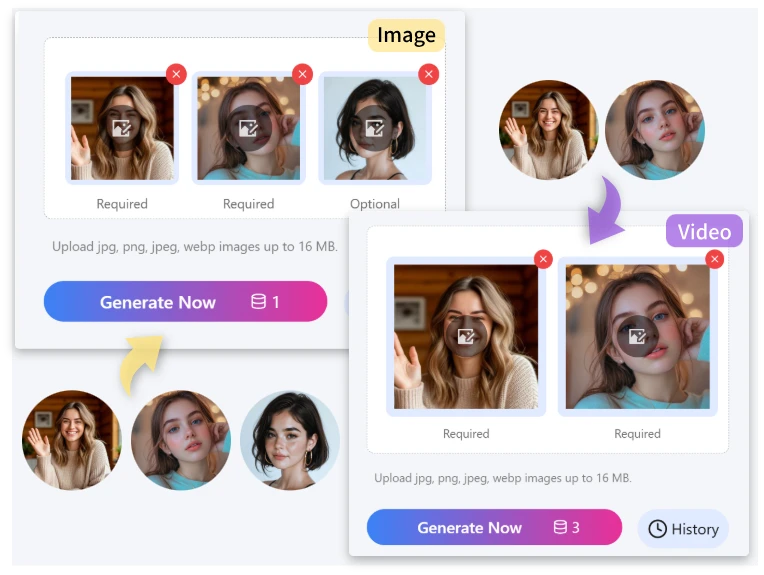The height and width of the screenshot is (575, 764).
Task: Edit first Required image icon in Video panel
Action: (466, 336)
